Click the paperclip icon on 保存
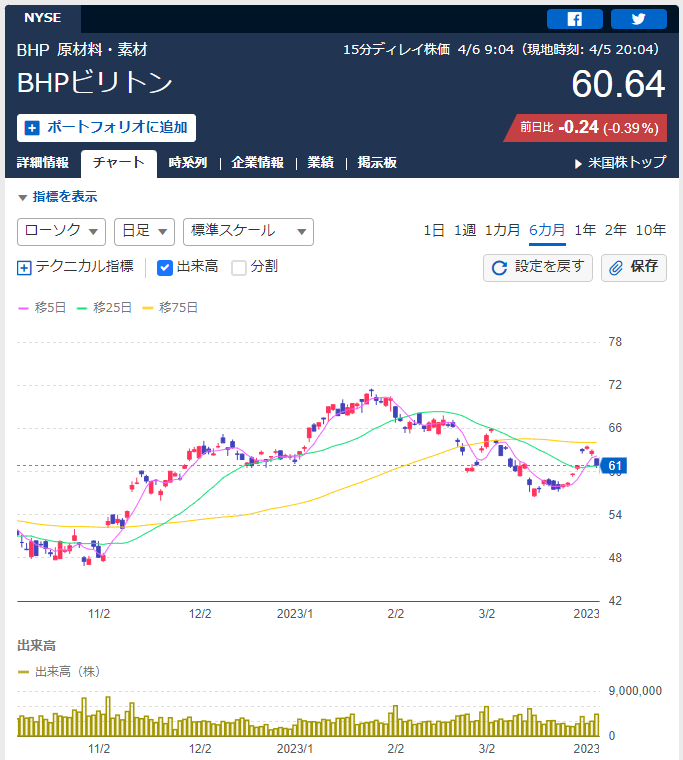Screen dimensions: 683x760 click(616, 268)
